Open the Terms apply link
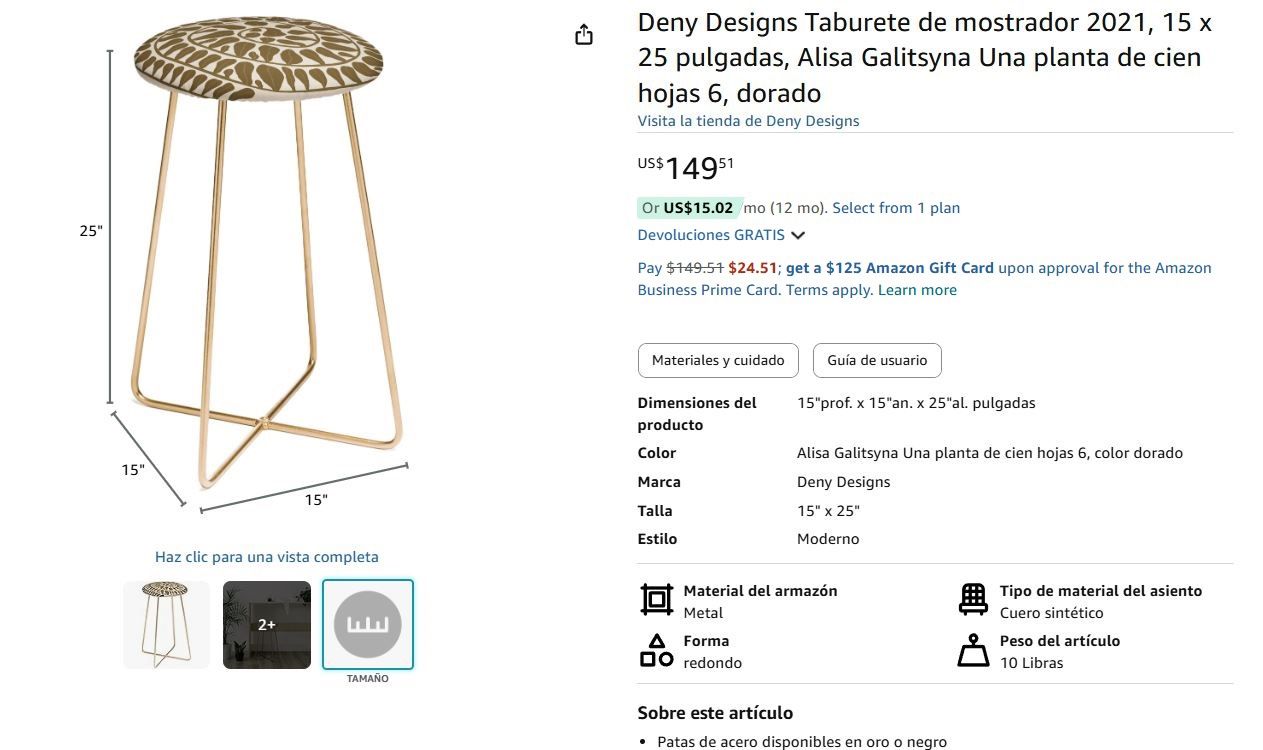The image size is (1263, 750). tap(826, 289)
